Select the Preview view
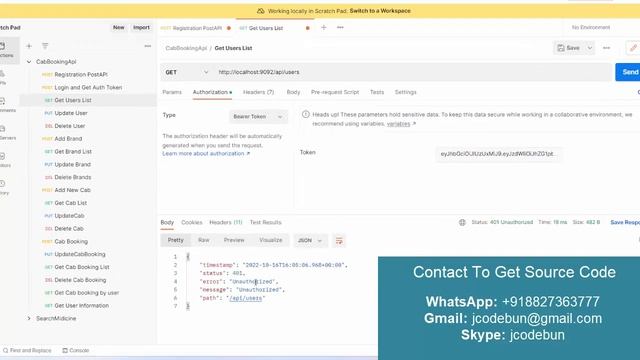This screenshot has height=360, width=640. 234,240
